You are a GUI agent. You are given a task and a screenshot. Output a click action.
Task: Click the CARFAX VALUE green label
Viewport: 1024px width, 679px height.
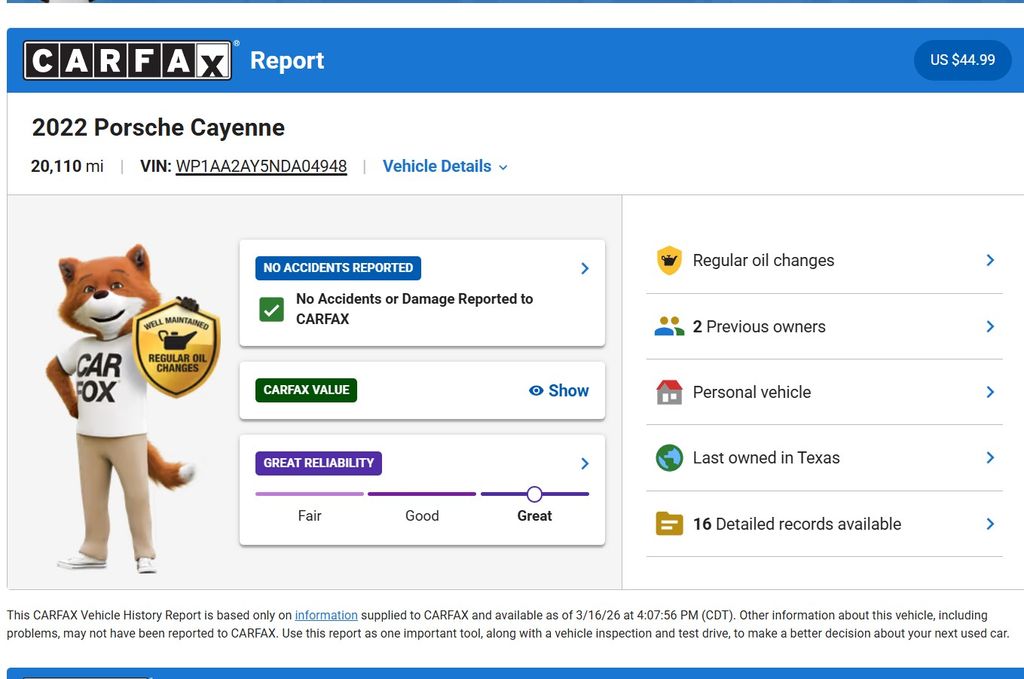click(306, 390)
